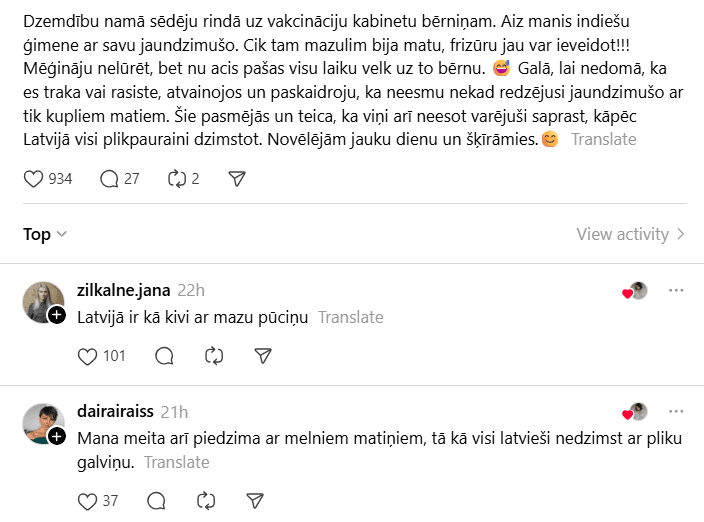Repost dairairaiss's comment
Viewport: 704px width, 522px height.
click(x=205, y=501)
